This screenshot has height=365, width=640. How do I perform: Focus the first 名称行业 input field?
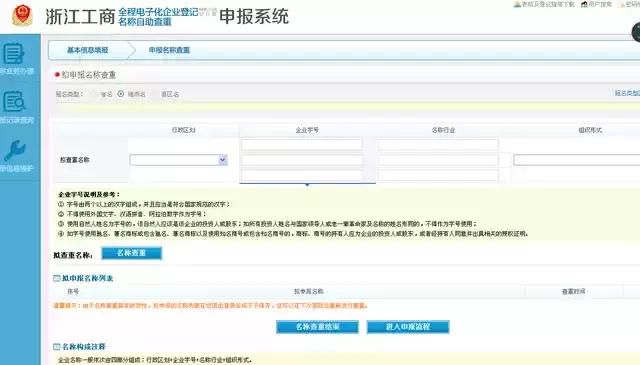pyautogui.click(x=438, y=145)
